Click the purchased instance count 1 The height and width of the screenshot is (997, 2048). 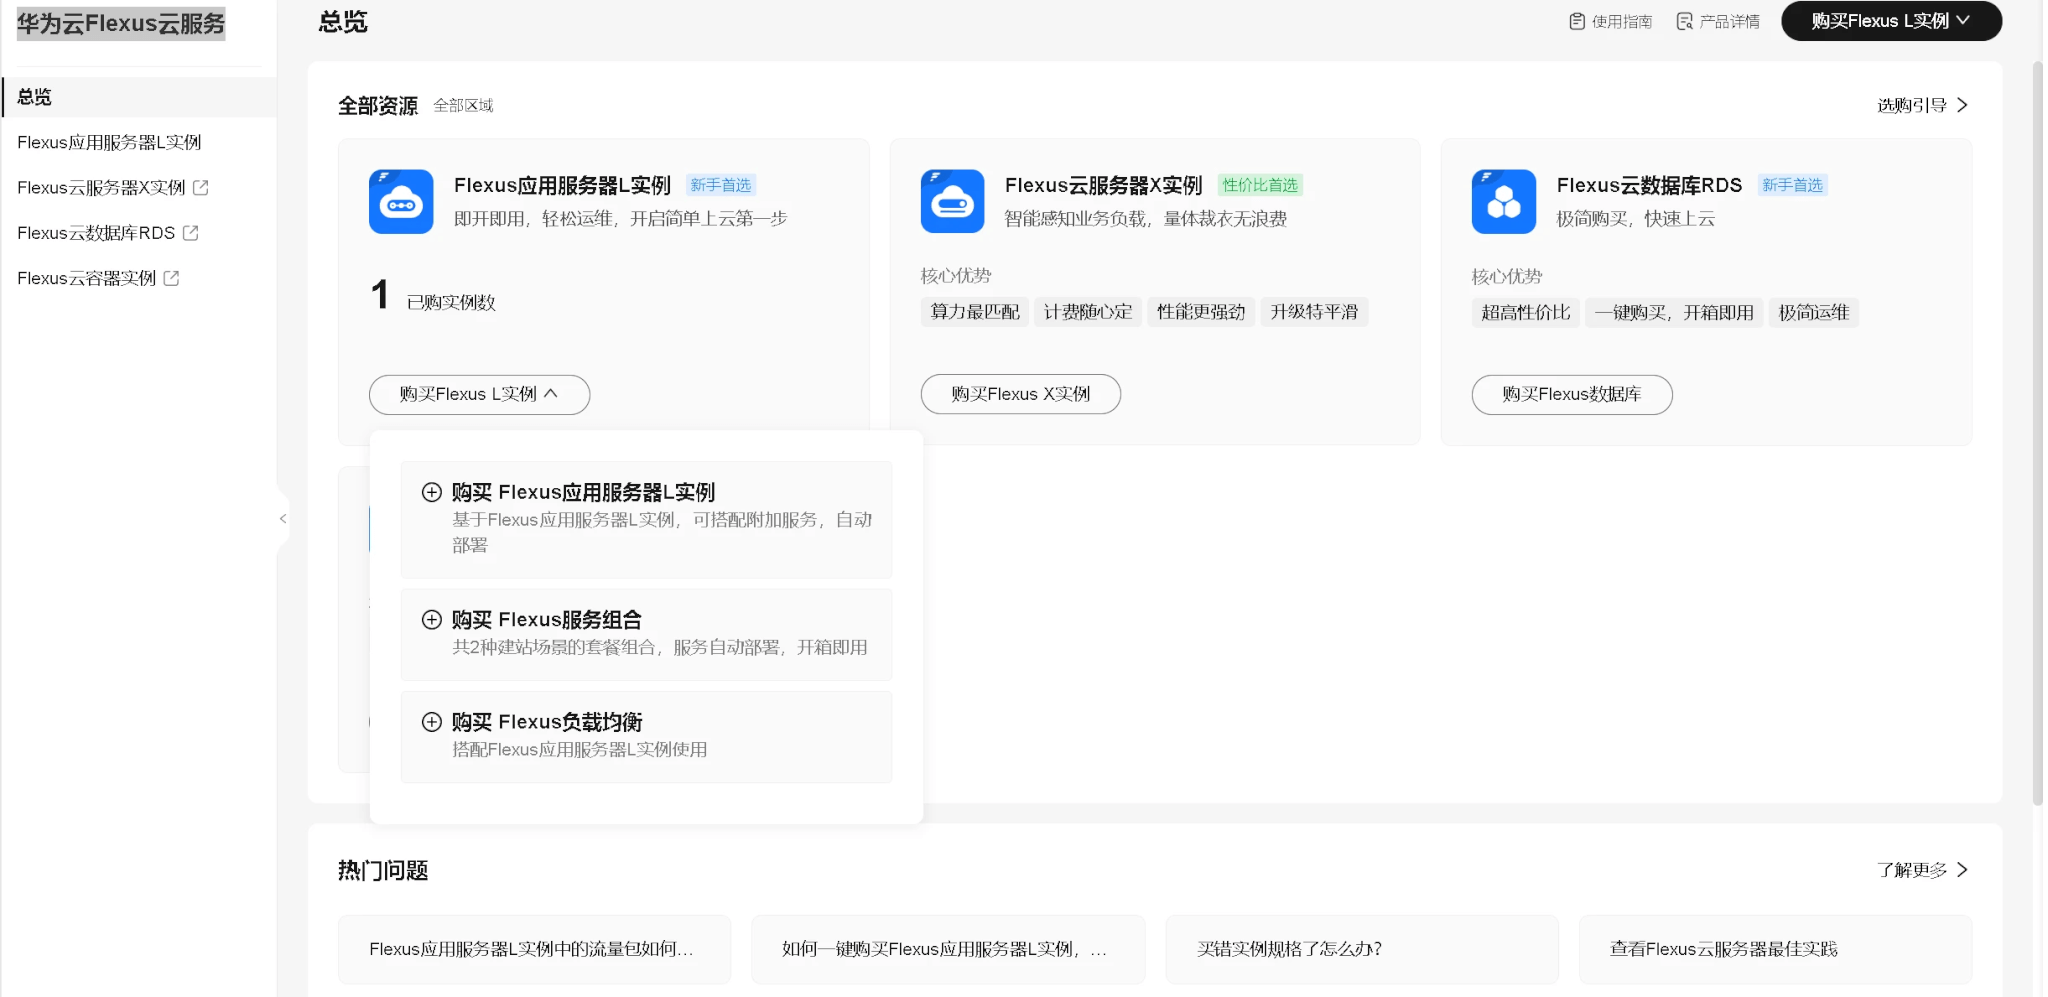pyautogui.click(x=379, y=294)
